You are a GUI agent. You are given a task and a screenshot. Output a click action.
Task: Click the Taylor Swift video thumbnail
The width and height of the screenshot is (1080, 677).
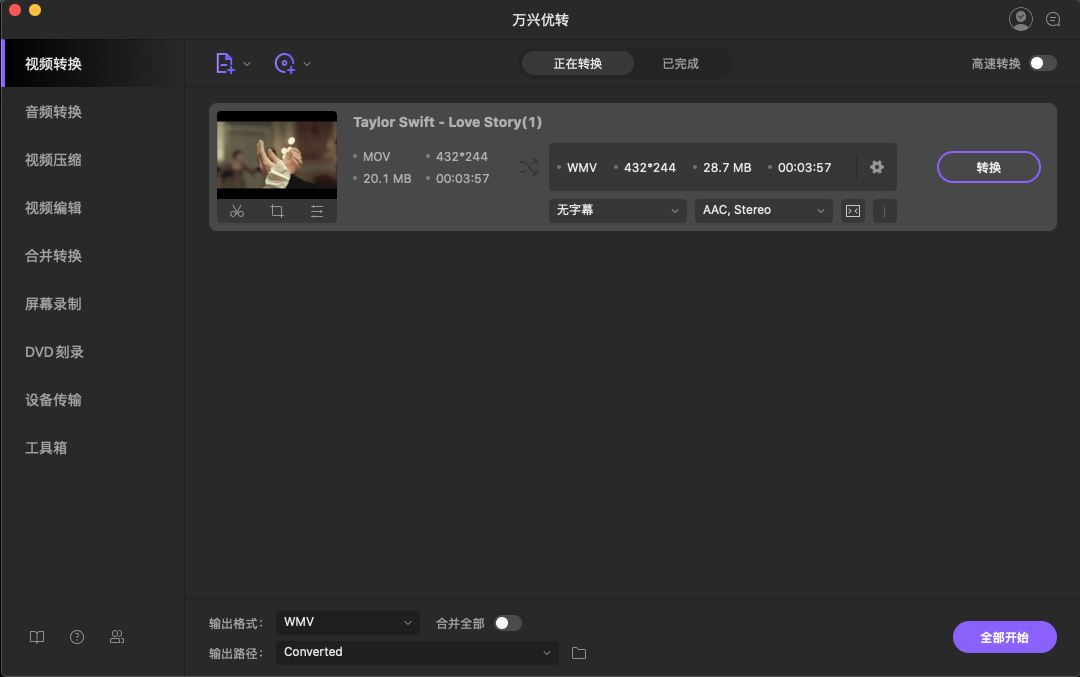pos(276,154)
